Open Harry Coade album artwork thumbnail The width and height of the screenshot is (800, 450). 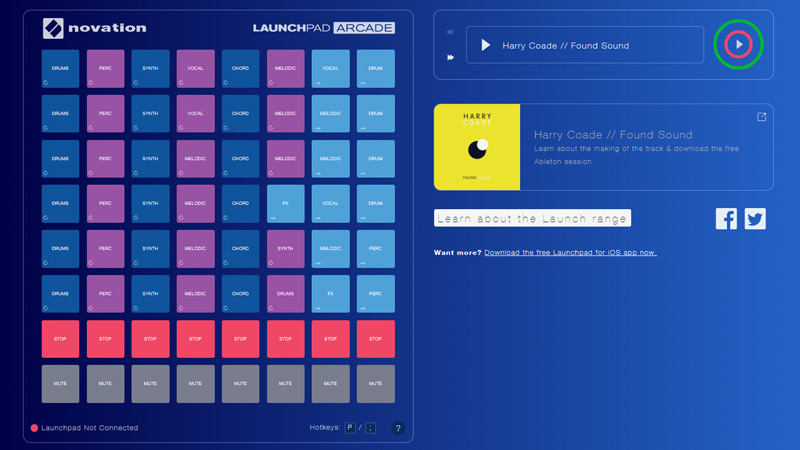(x=477, y=147)
